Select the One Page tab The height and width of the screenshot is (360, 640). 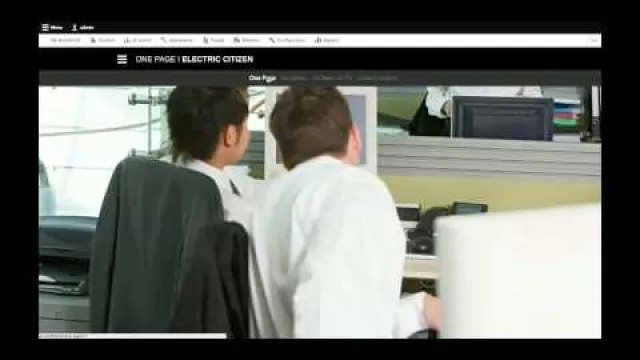pyautogui.click(x=262, y=78)
